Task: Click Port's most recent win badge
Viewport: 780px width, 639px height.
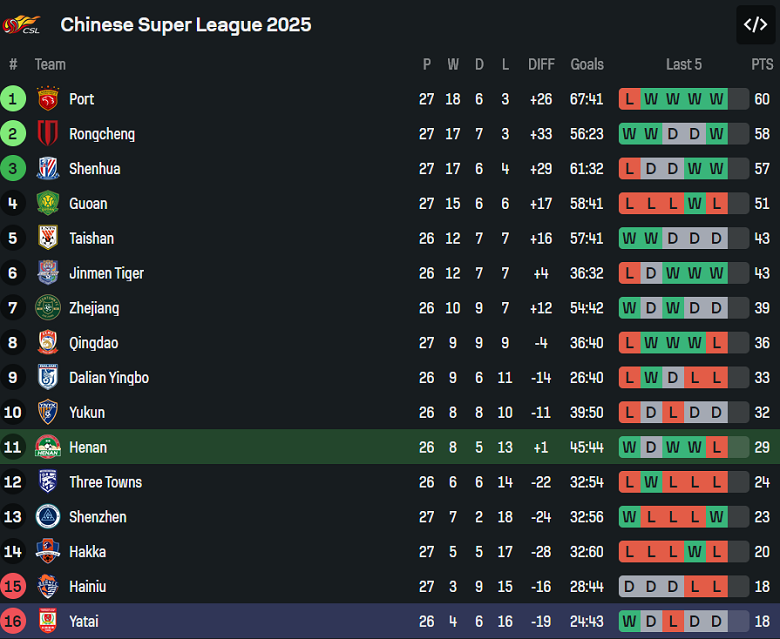Action: pyautogui.click(x=716, y=99)
